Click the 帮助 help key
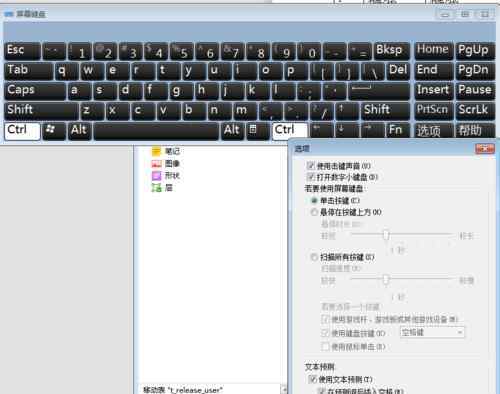500x394 pixels. pyautogui.click(x=475, y=131)
